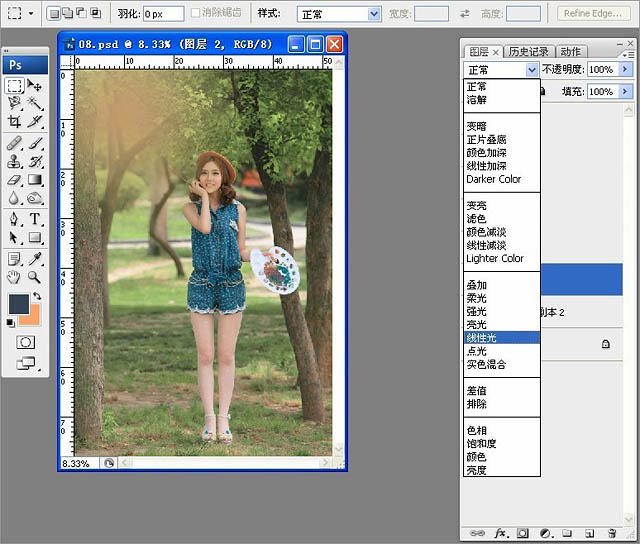Click the orange background color swatch

pyautogui.click(x=30, y=316)
